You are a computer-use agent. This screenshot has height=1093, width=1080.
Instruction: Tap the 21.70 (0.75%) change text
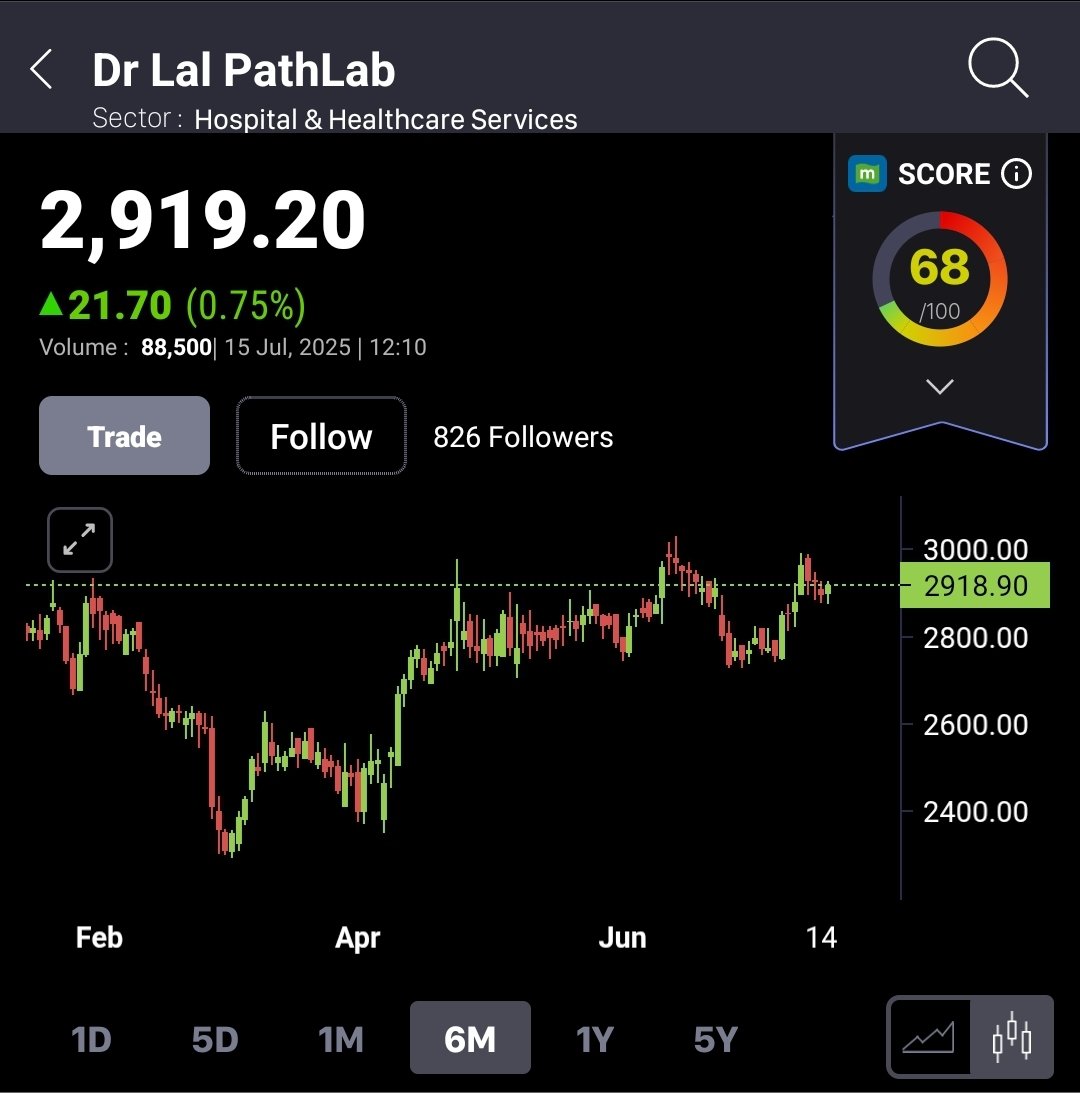pos(173,305)
